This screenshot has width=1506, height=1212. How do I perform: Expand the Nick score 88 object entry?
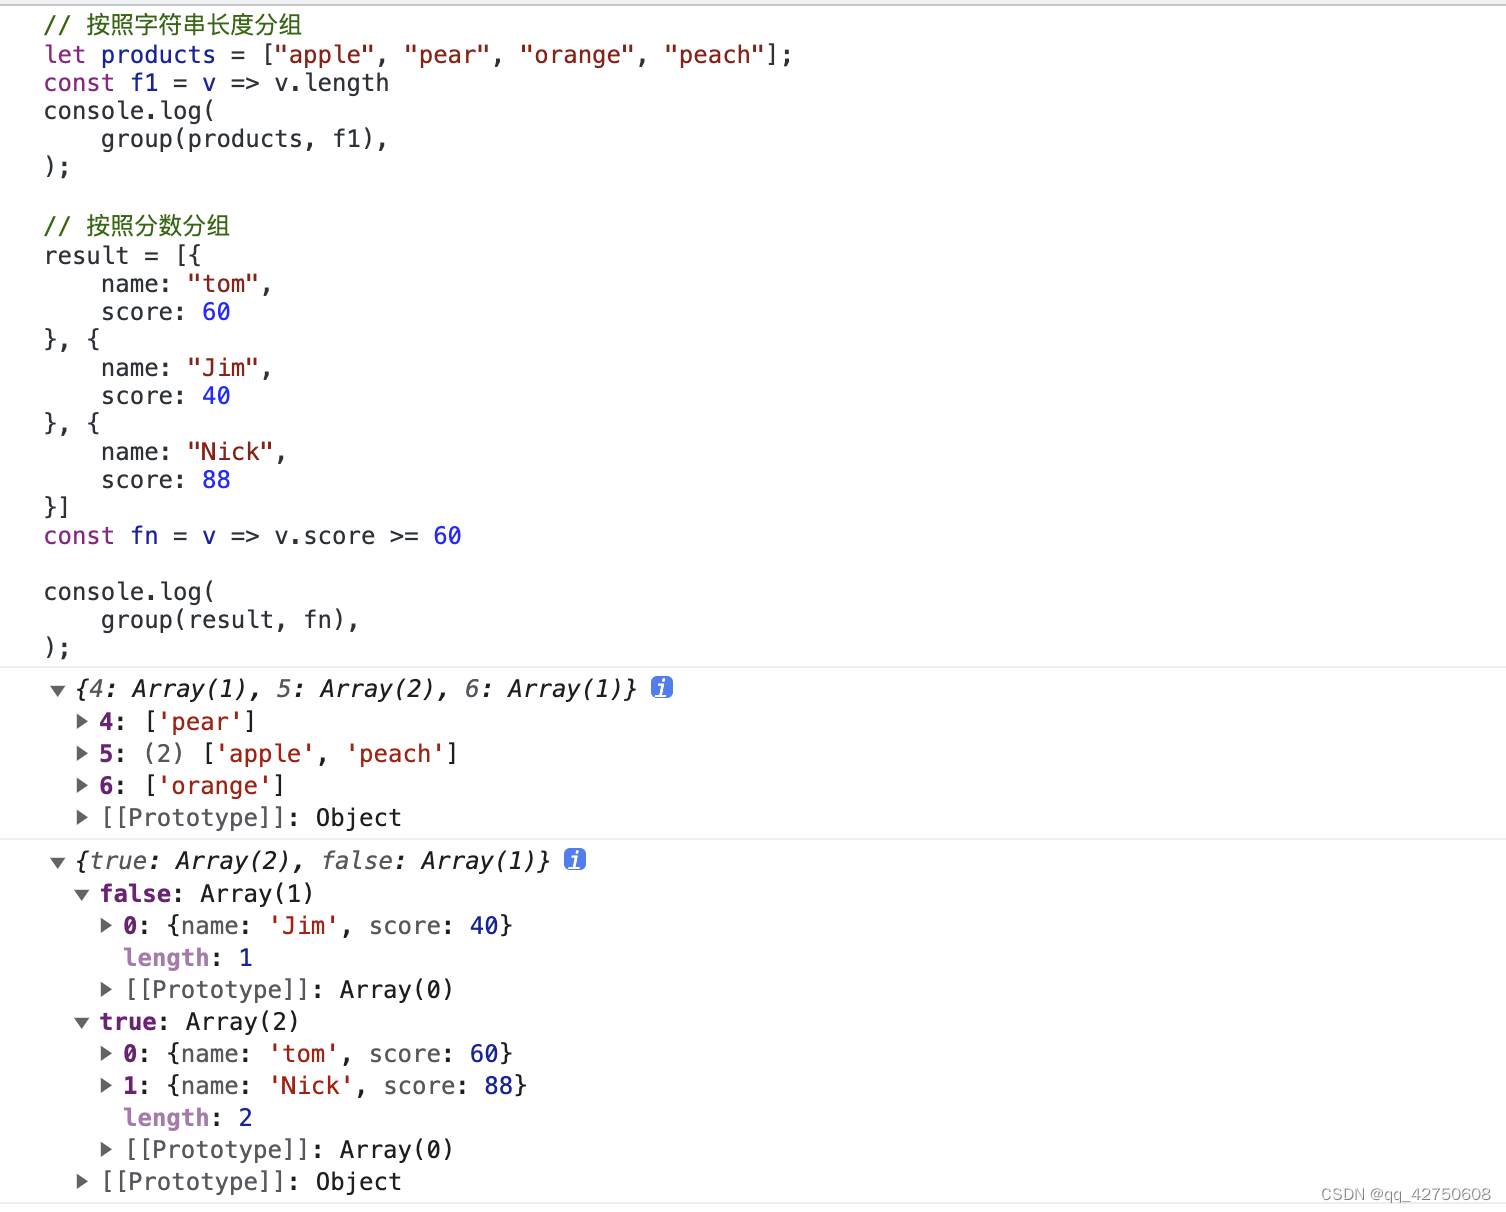coord(106,1085)
